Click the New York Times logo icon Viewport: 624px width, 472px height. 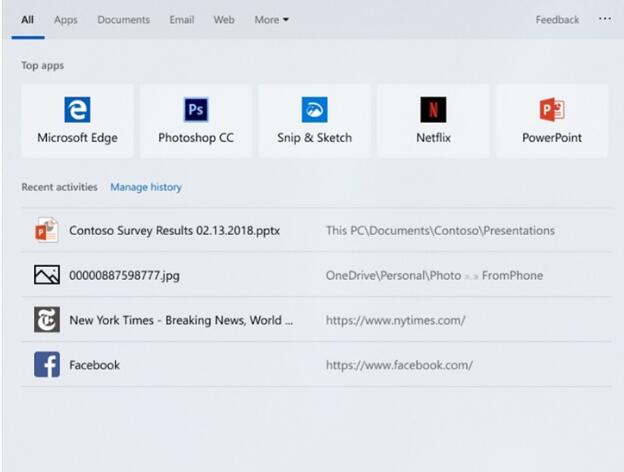click(47, 320)
